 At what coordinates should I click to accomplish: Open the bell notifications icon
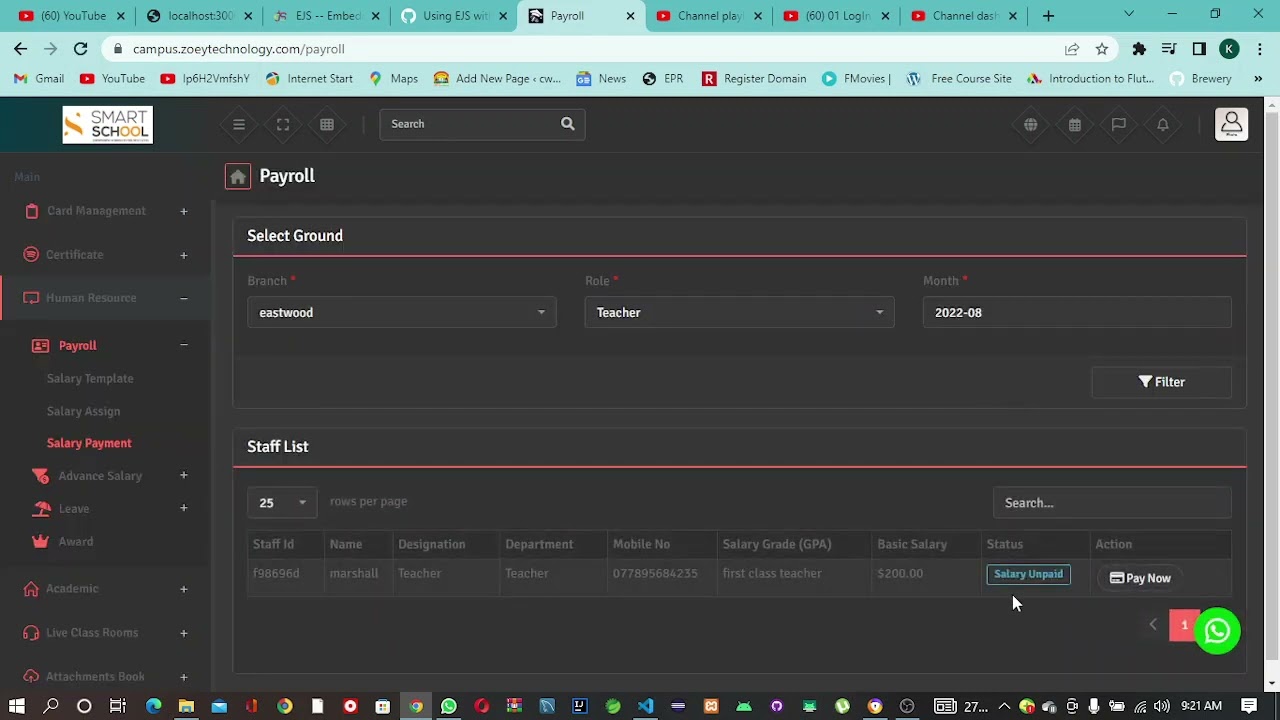[1162, 125]
